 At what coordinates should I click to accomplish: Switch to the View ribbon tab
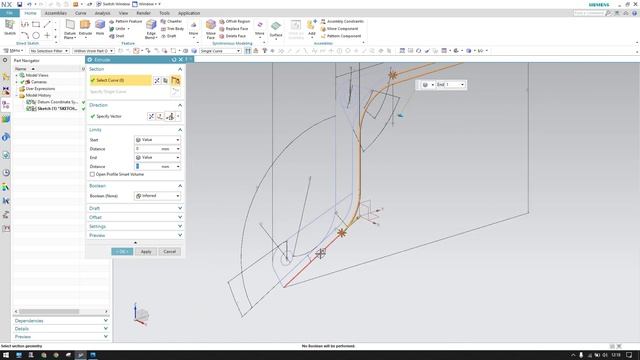coord(123,13)
